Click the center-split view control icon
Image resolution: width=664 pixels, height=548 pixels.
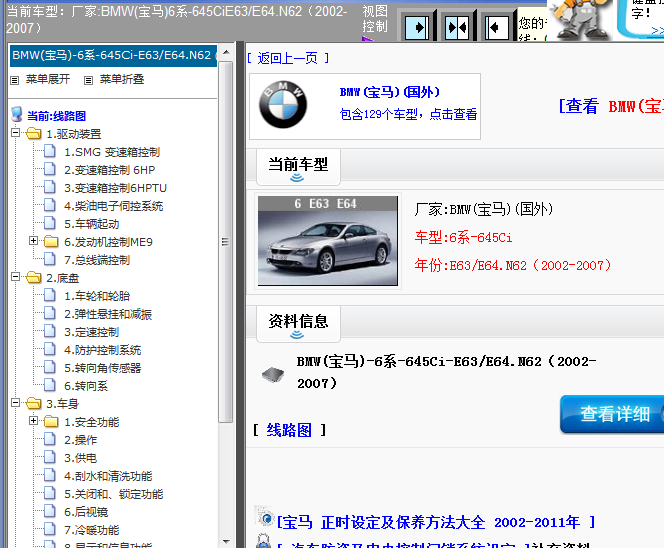tap(457, 28)
